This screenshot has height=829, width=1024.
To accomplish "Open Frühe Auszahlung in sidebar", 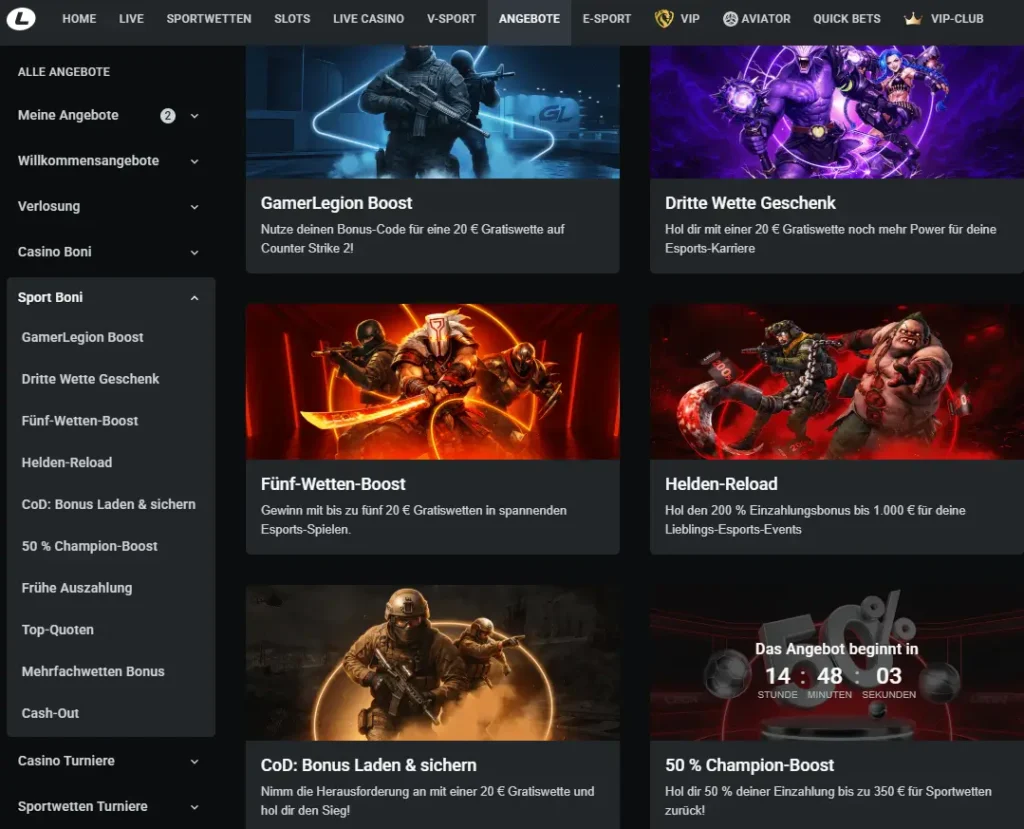I will coord(76,588).
